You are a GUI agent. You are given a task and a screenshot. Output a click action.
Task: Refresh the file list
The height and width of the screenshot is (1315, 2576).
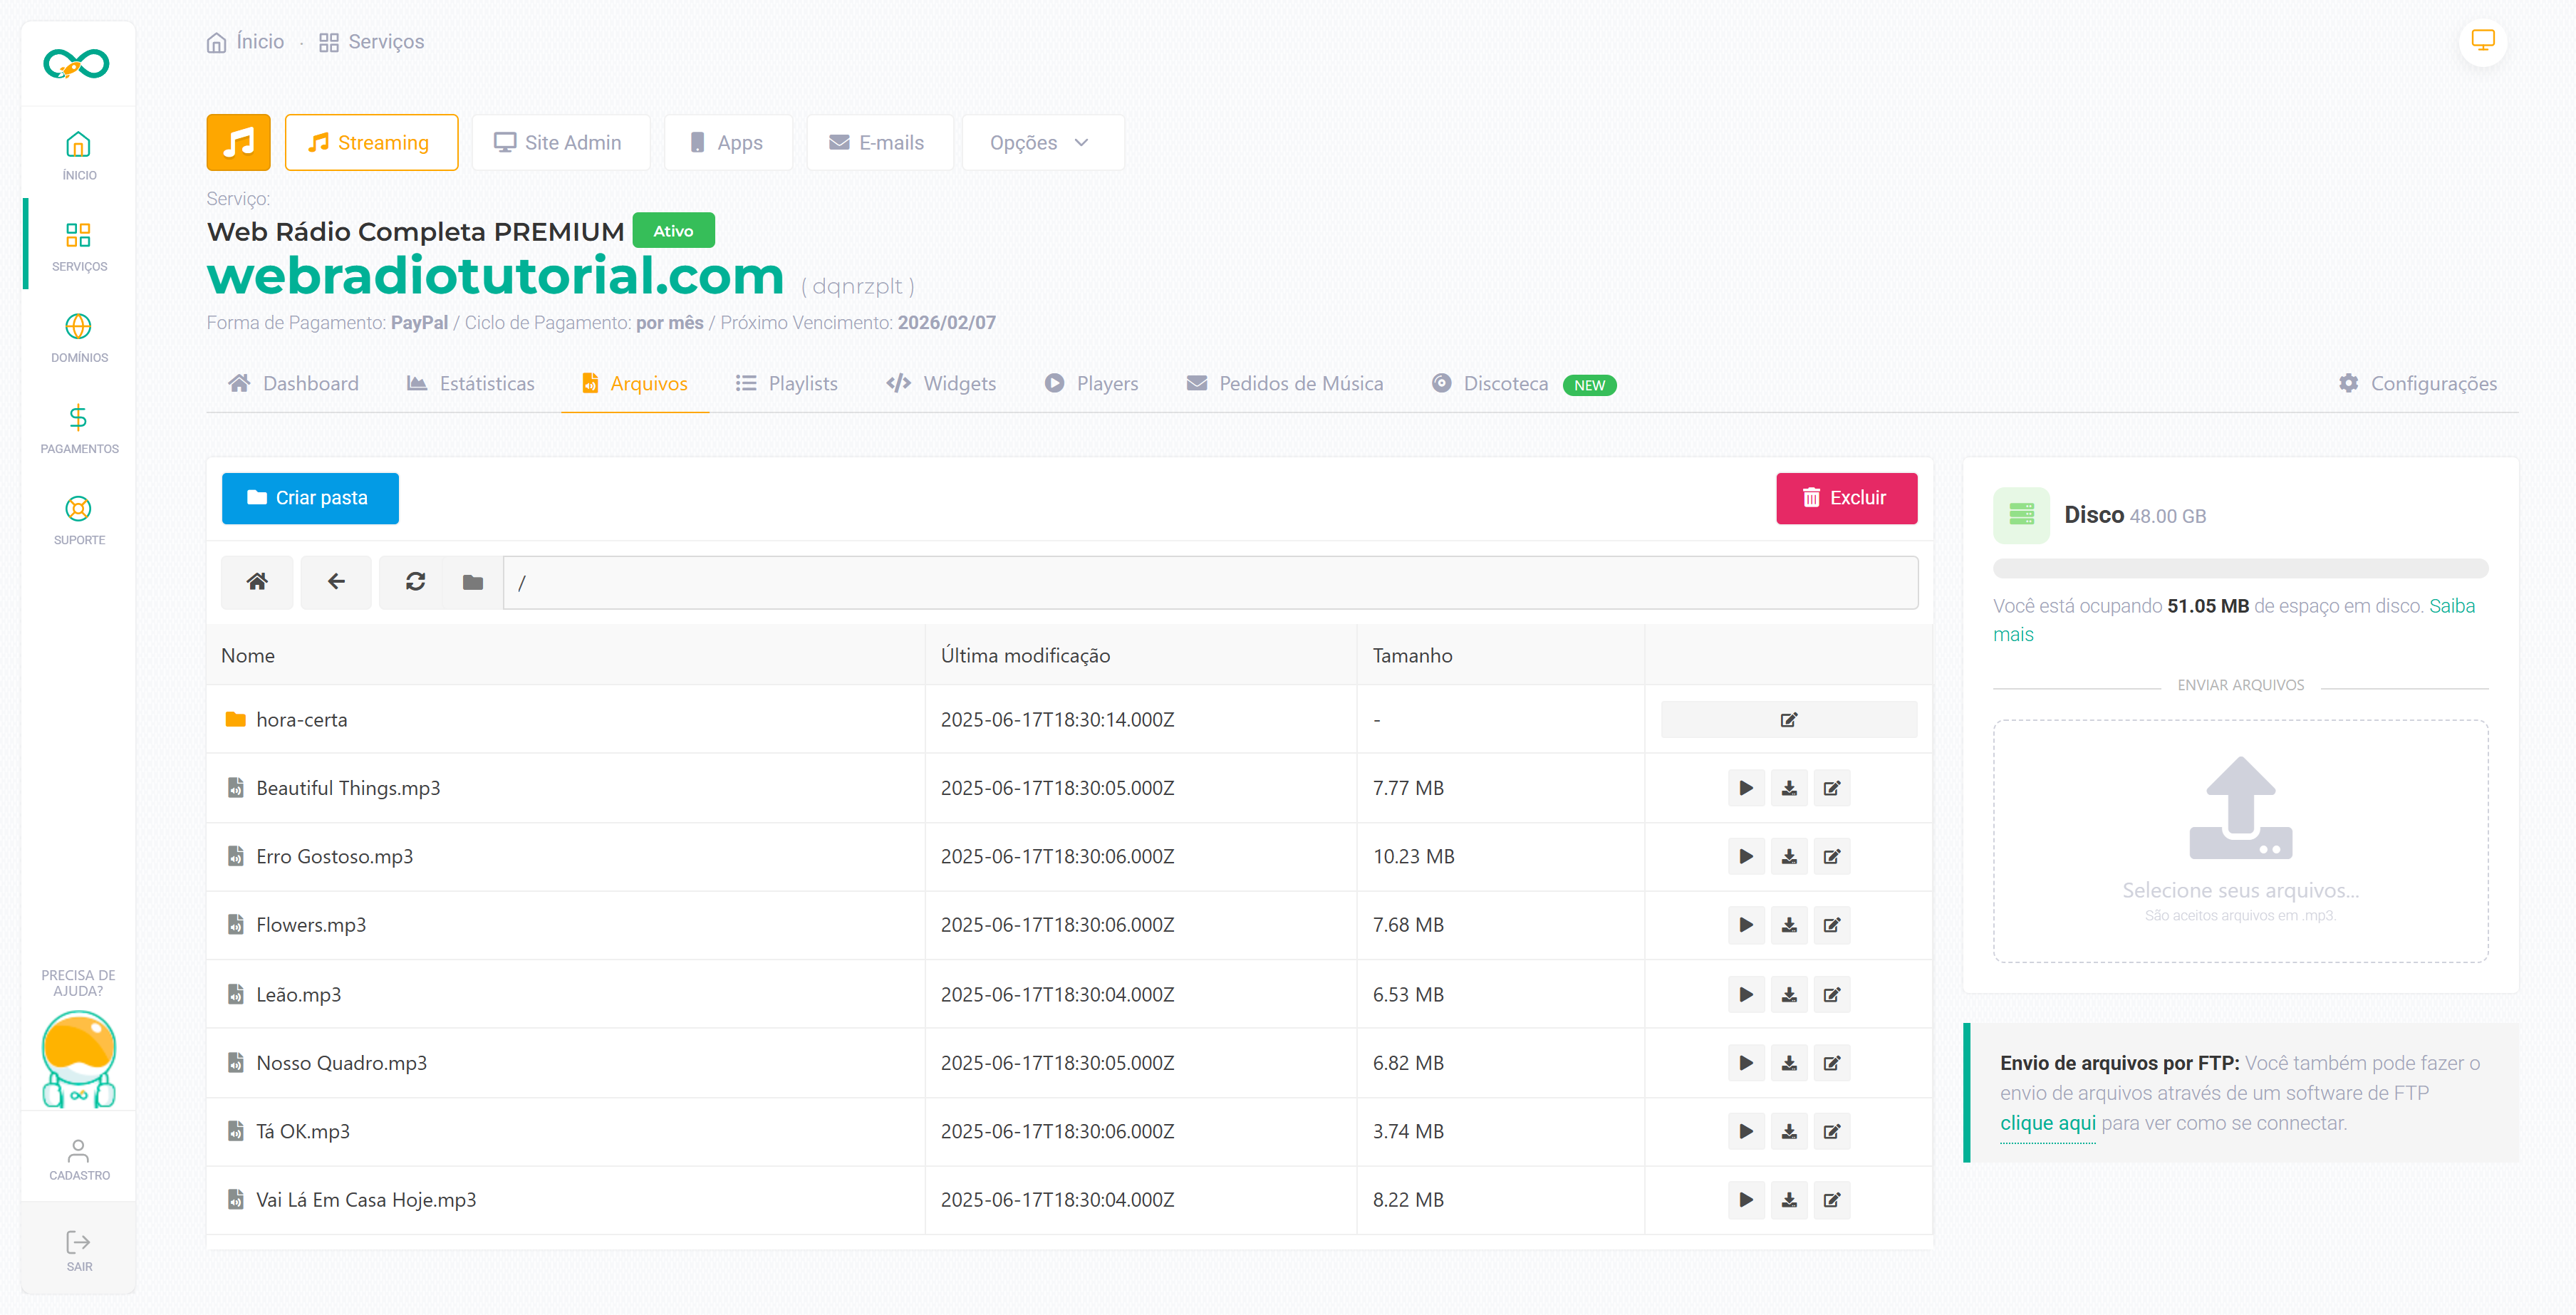415,582
